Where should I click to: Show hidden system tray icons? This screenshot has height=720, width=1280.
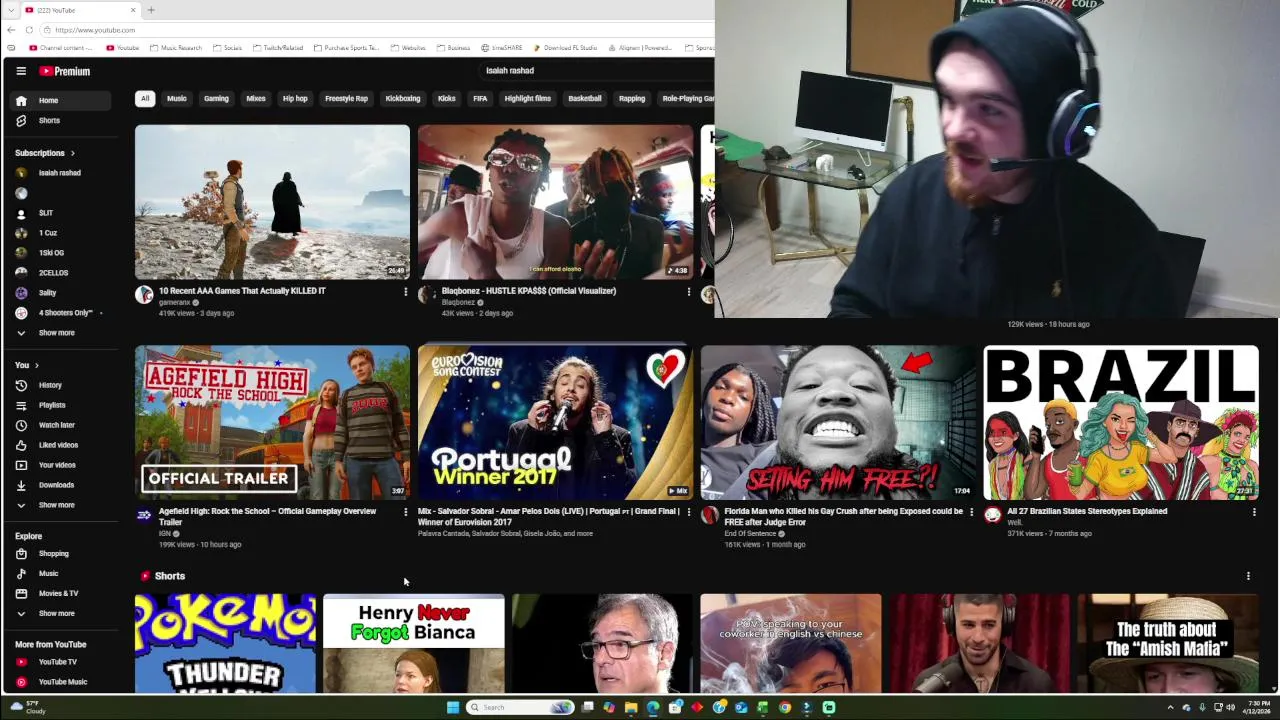[x=1170, y=707]
